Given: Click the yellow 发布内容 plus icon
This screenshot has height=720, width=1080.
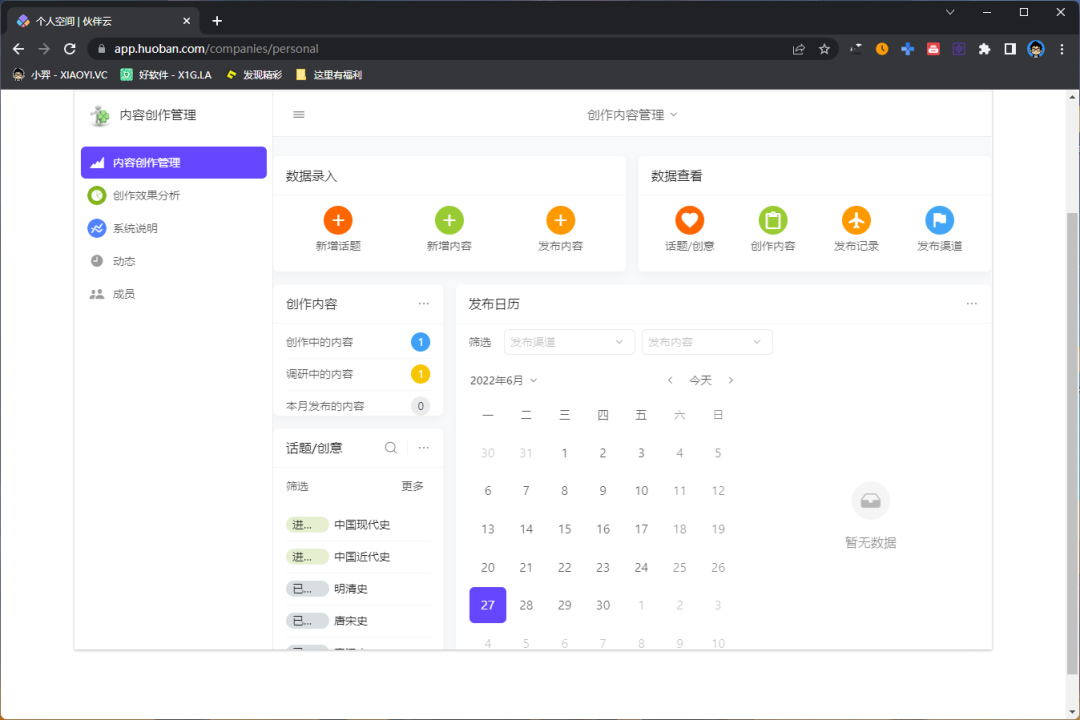Looking at the screenshot, I should click(x=560, y=218).
